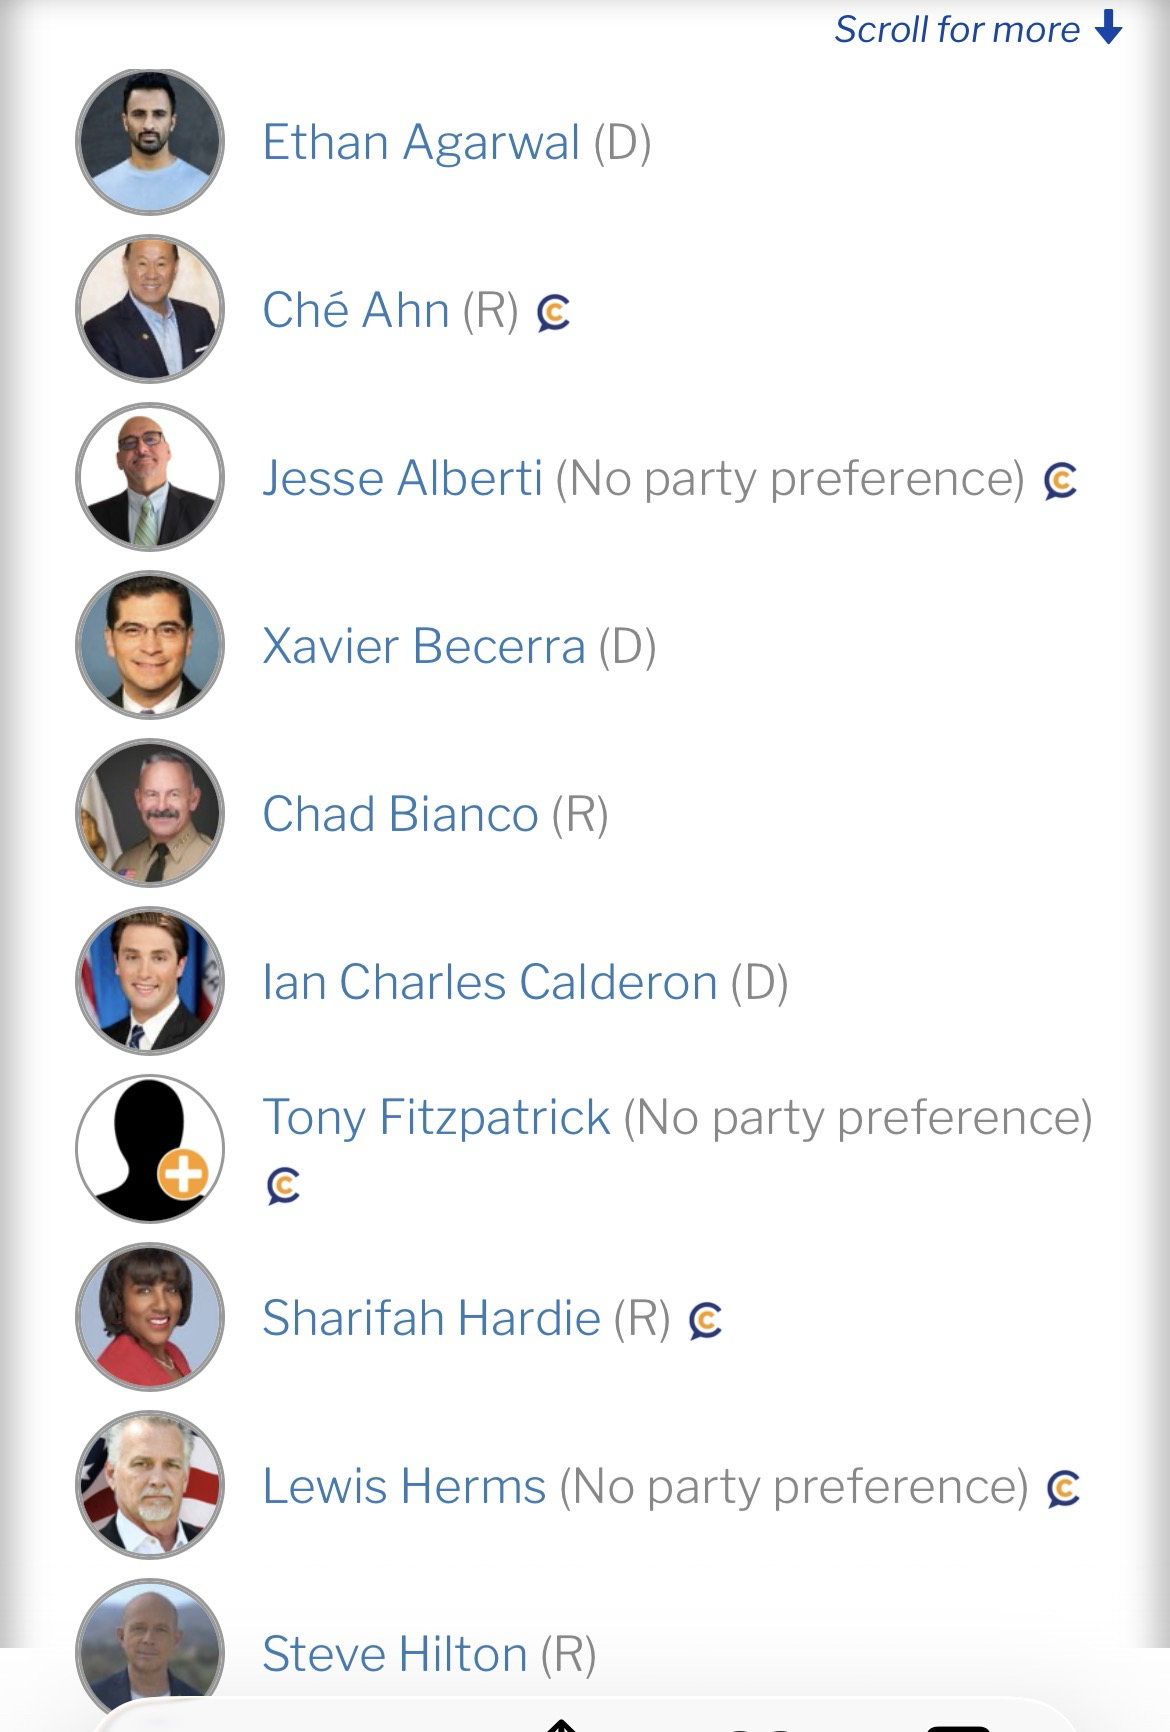Click the blue down arrow by Scroll for more

[x=1109, y=28]
